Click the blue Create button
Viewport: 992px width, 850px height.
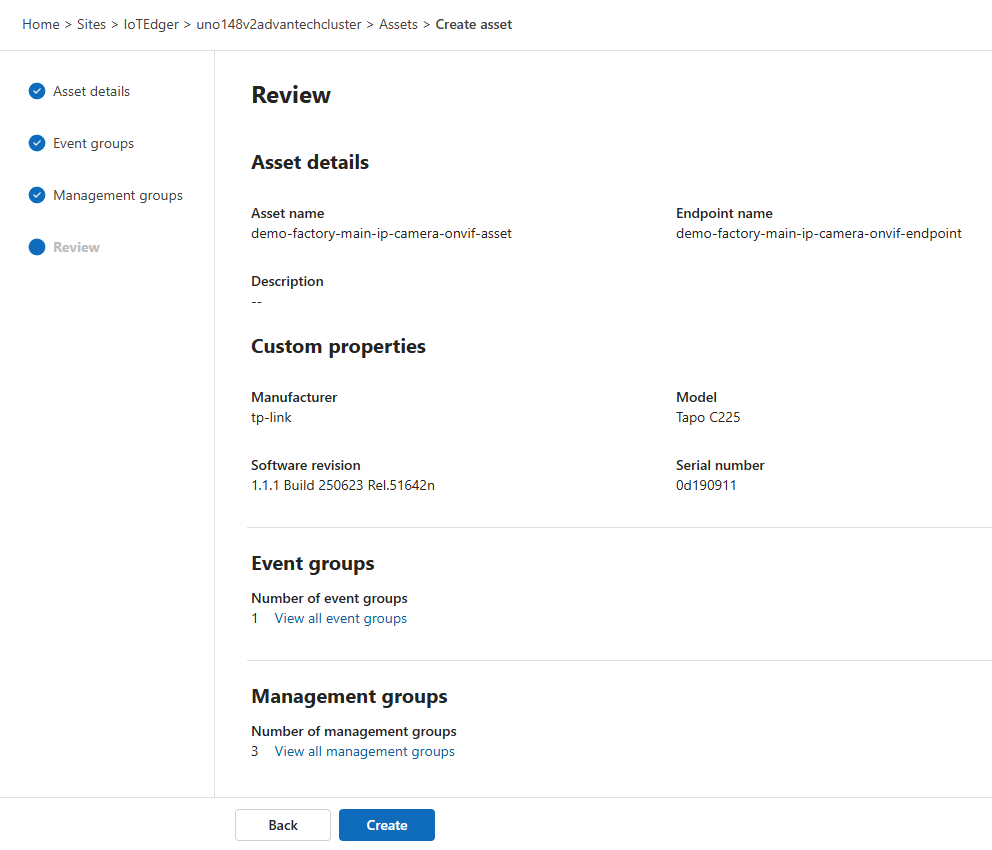point(386,825)
